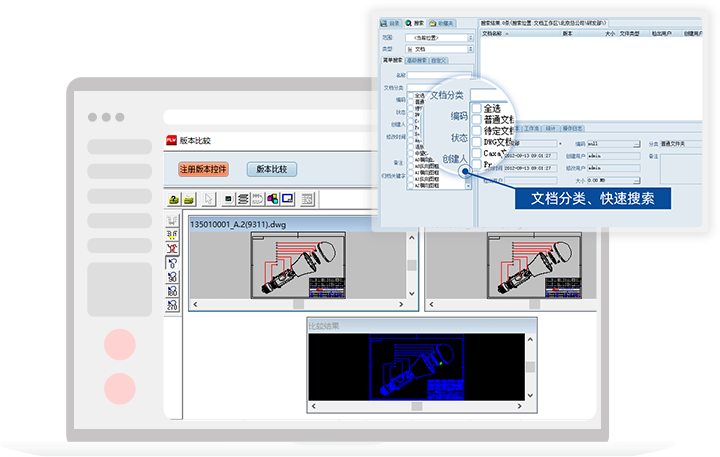720x457 pixels.
Task: Click the layers list icon in the toolbar
Action: [243, 199]
